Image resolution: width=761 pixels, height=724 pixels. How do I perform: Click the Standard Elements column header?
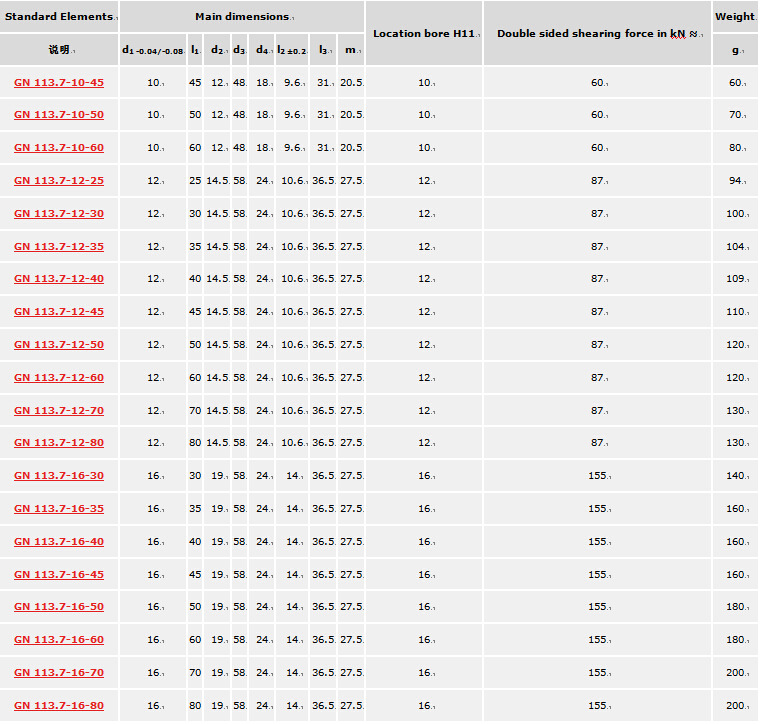click(x=58, y=17)
